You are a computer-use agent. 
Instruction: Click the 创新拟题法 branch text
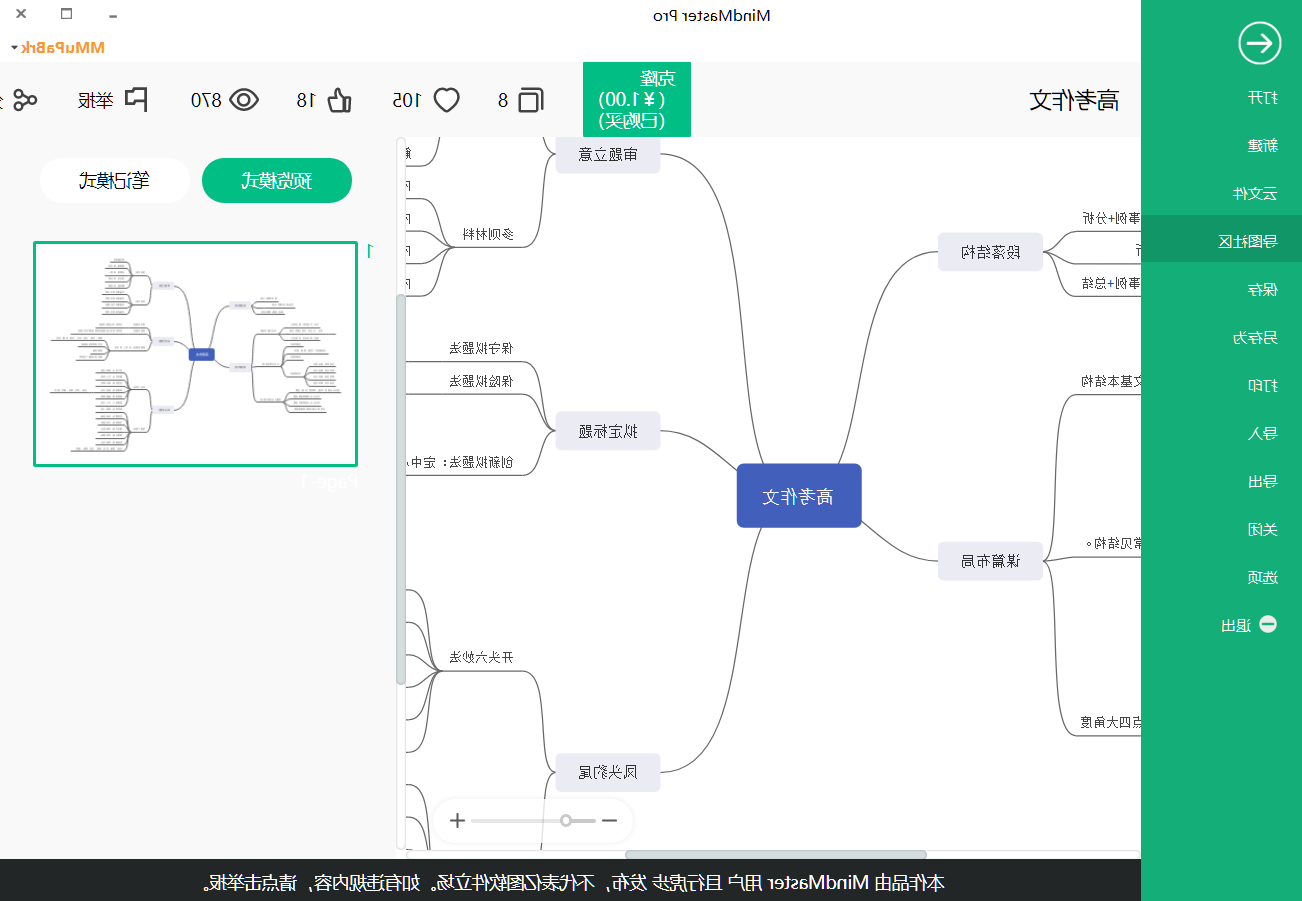[x=461, y=462]
